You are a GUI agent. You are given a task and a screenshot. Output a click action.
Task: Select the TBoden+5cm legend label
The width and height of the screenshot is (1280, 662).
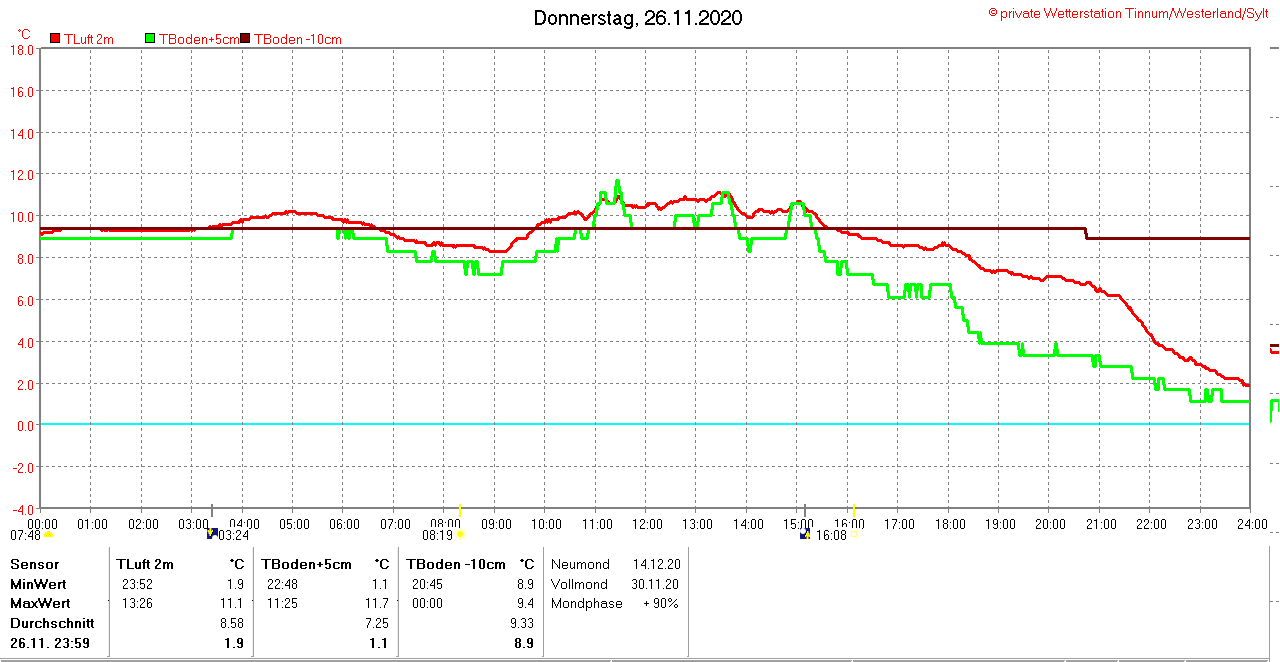click(199, 39)
